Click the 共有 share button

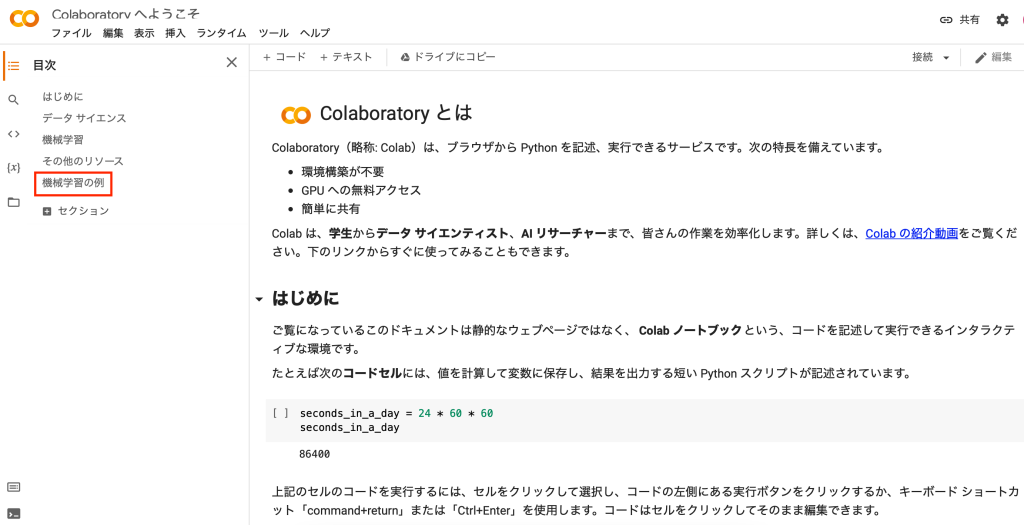coord(960,20)
